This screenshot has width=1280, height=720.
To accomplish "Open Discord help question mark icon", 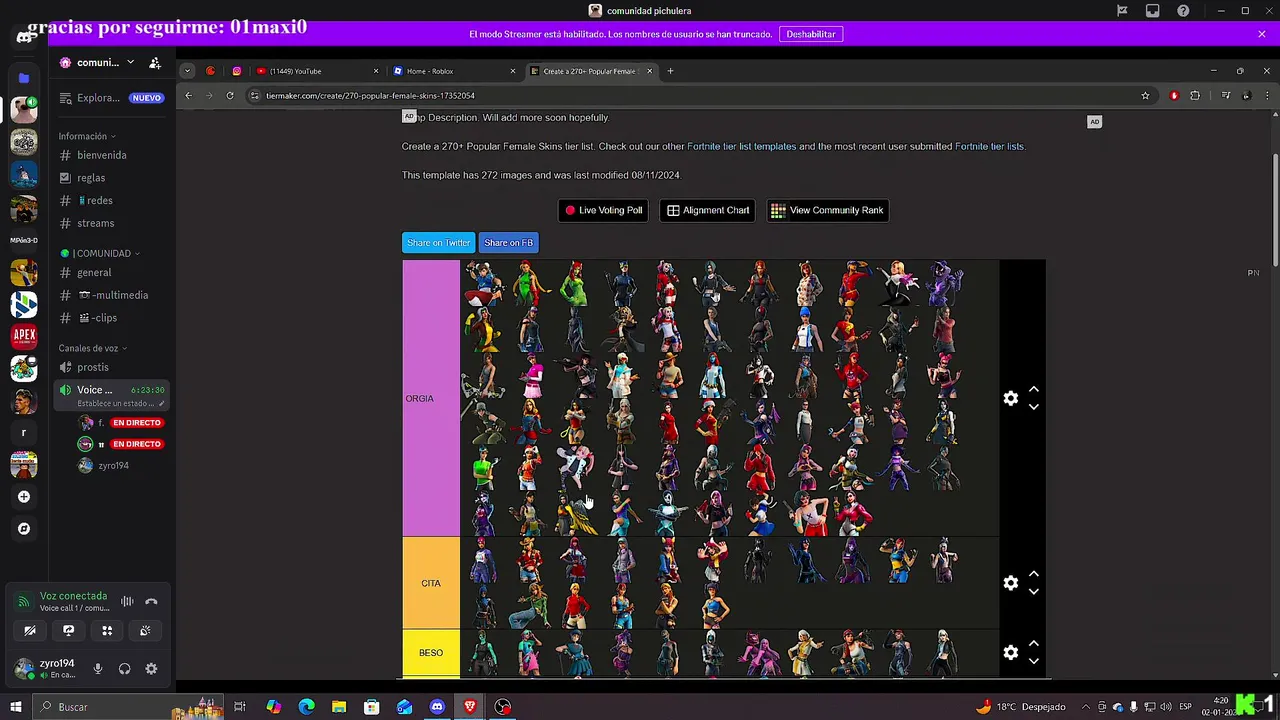I will (x=1184, y=11).
